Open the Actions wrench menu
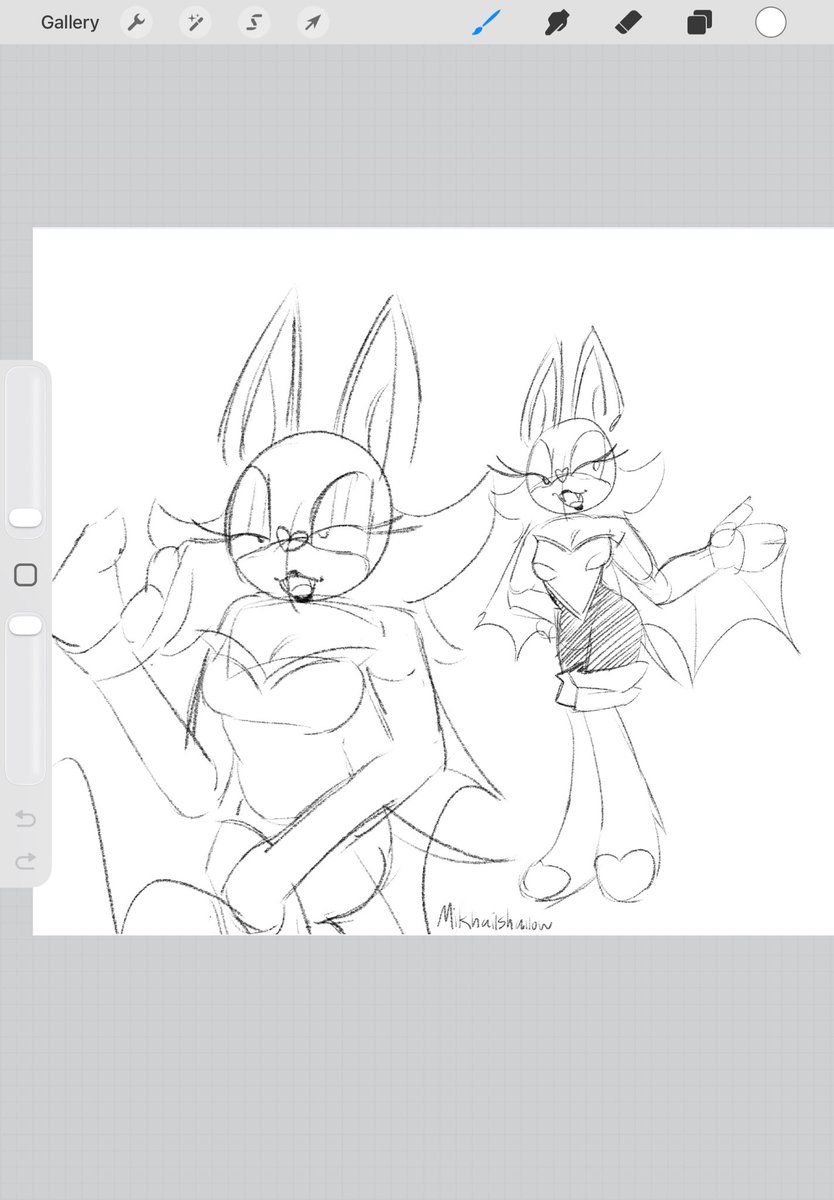Viewport: 834px width, 1200px height. [x=136, y=22]
